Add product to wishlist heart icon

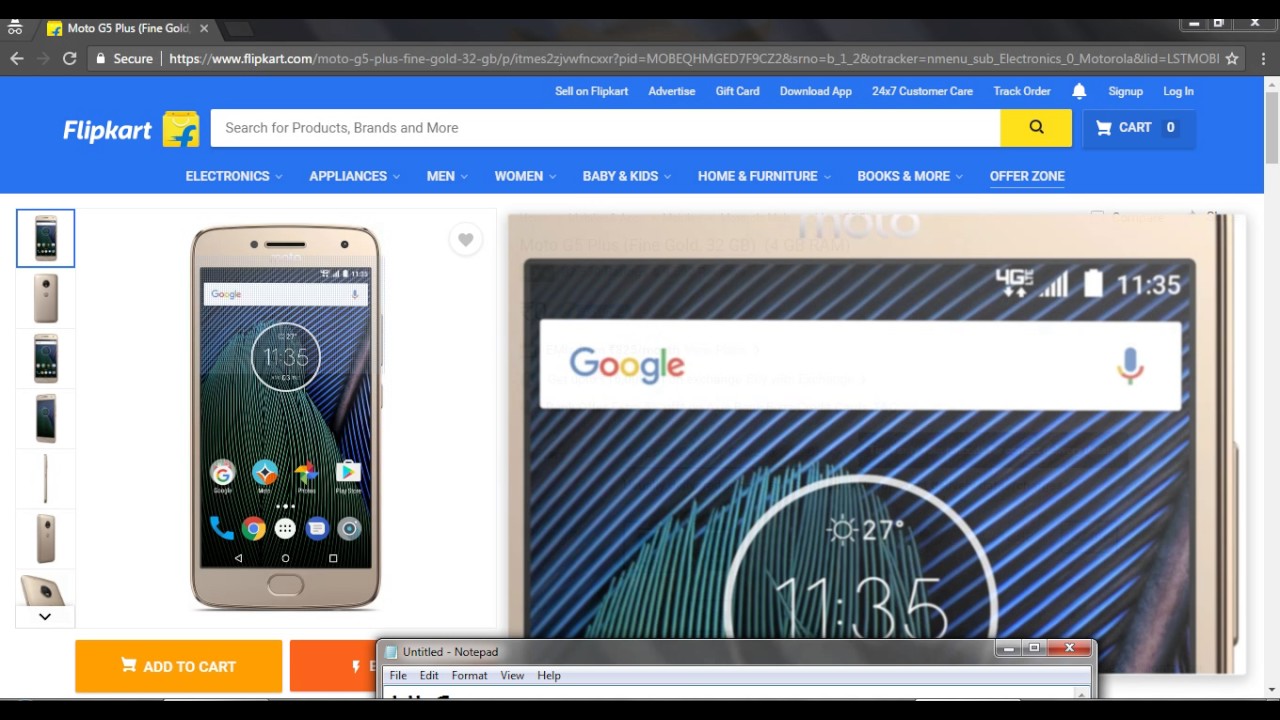point(465,240)
